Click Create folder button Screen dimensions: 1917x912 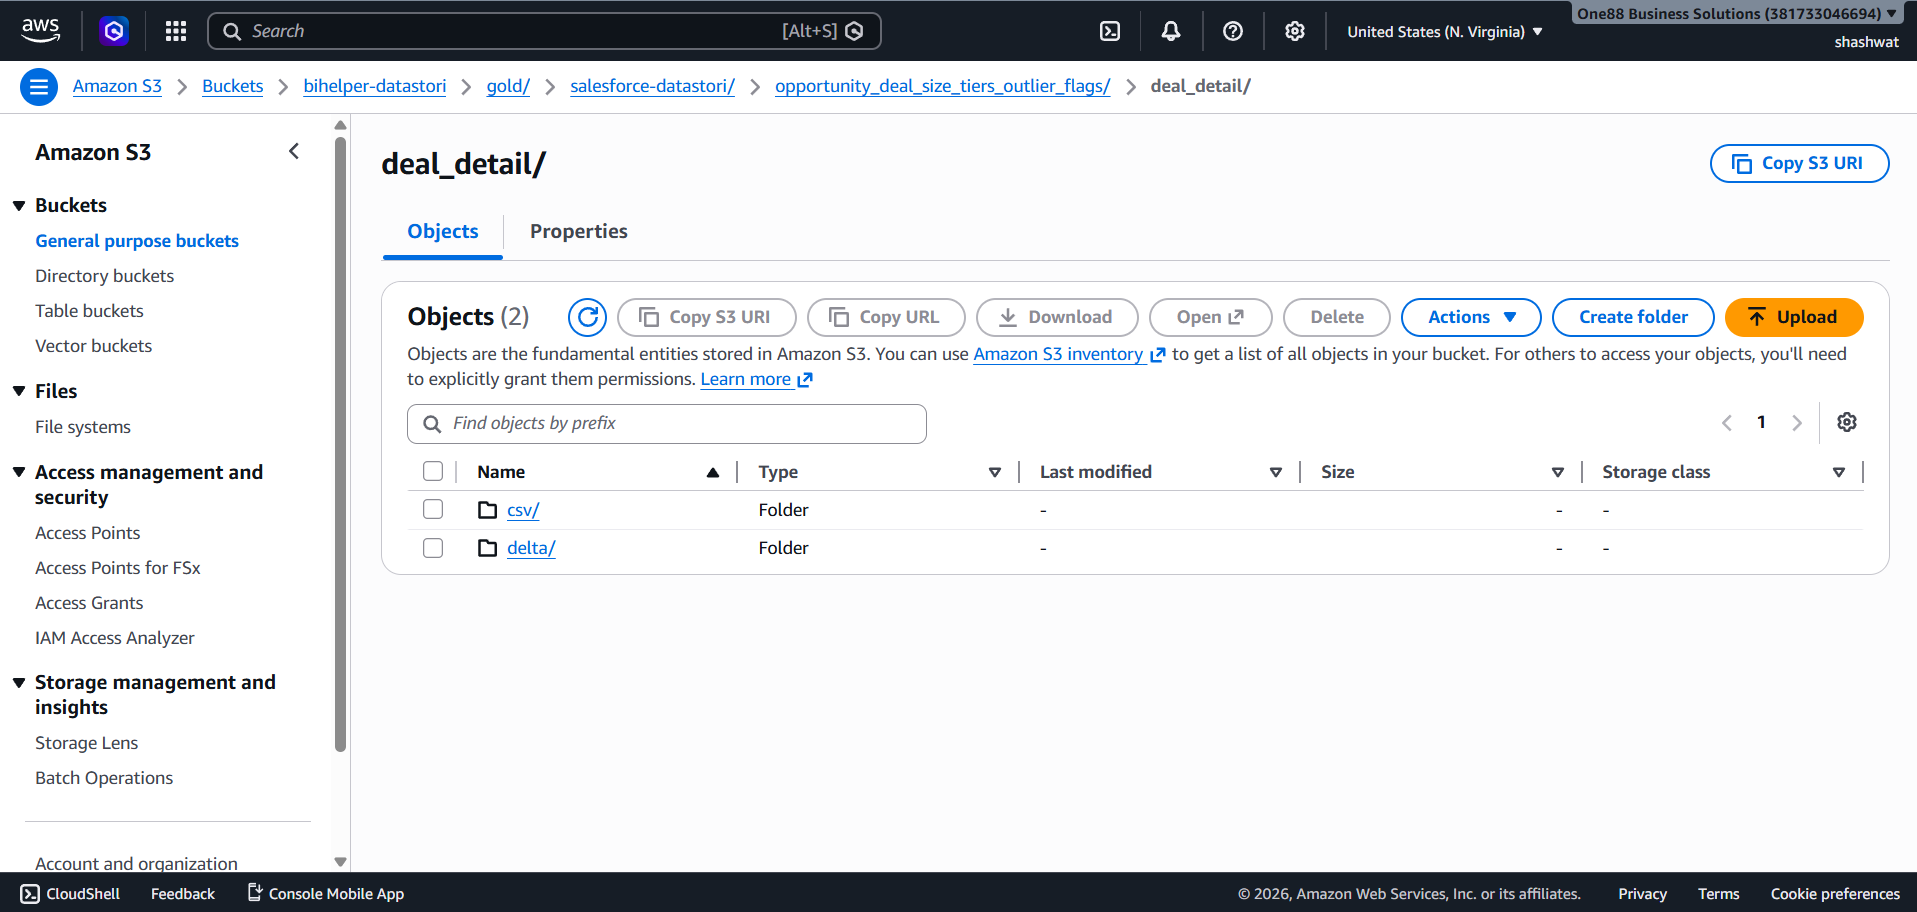tap(1633, 317)
